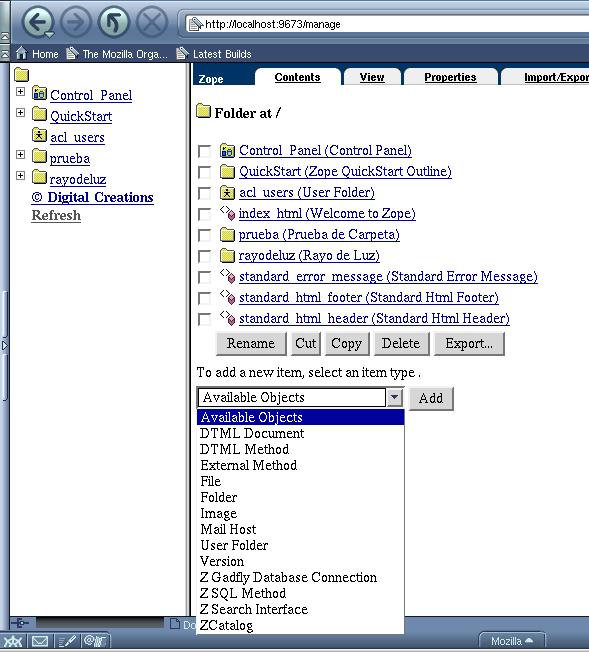Click the Delete button
Screen dimensions: 589x652
[x=401, y=343]
